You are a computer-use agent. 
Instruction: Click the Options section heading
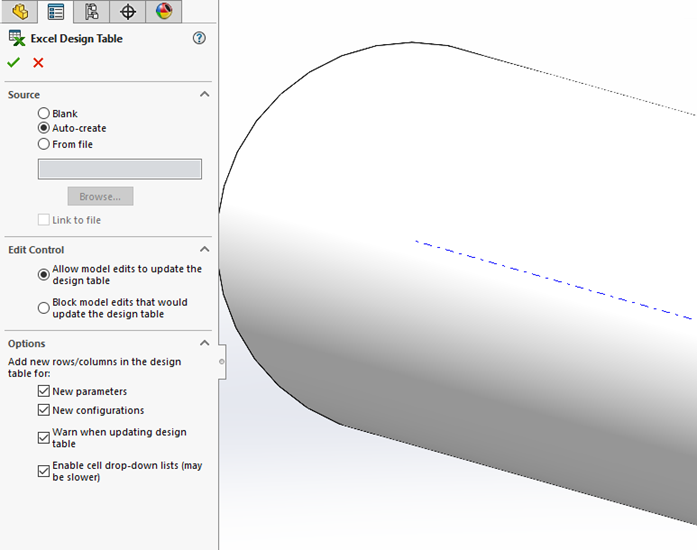(26, 344)
